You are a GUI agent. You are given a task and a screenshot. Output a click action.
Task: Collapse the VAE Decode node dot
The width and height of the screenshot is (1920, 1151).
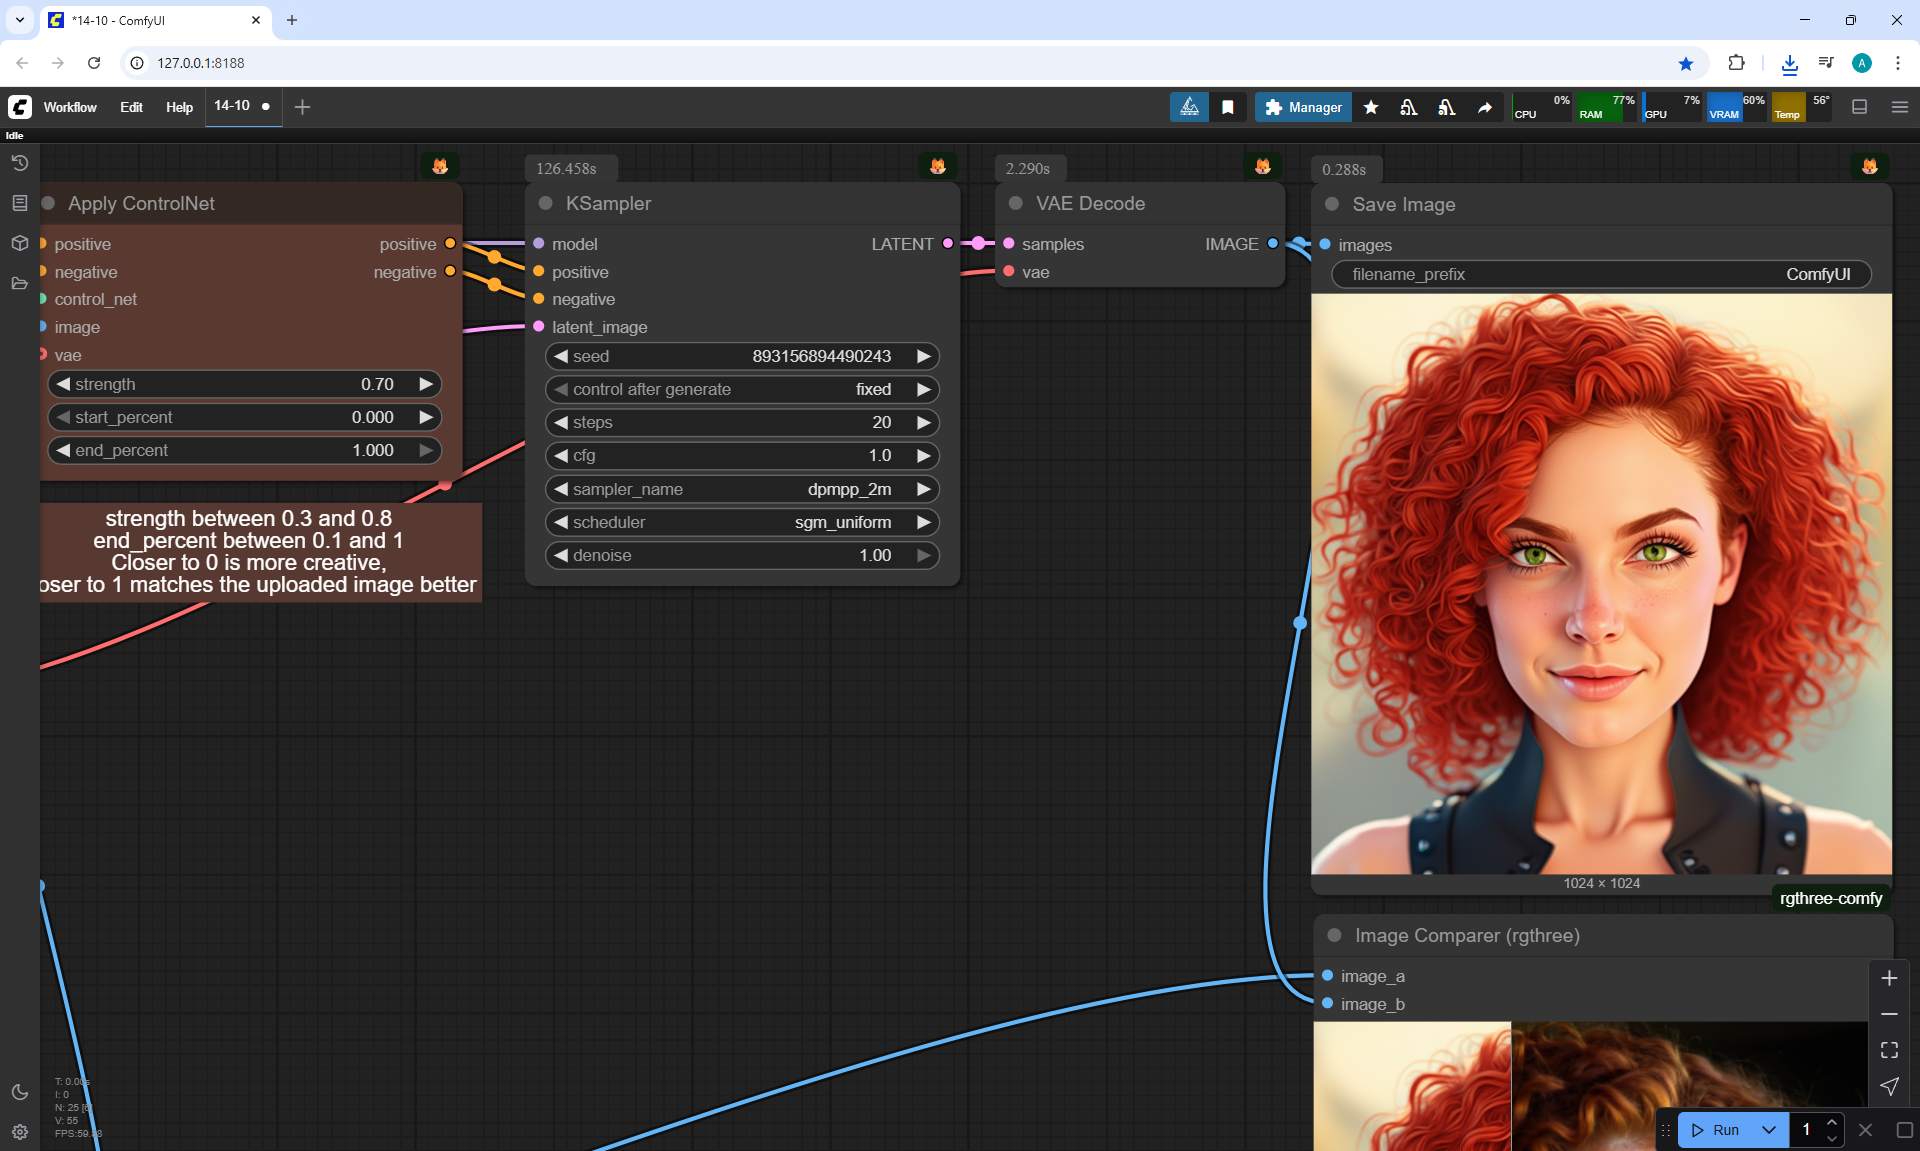1016,203
